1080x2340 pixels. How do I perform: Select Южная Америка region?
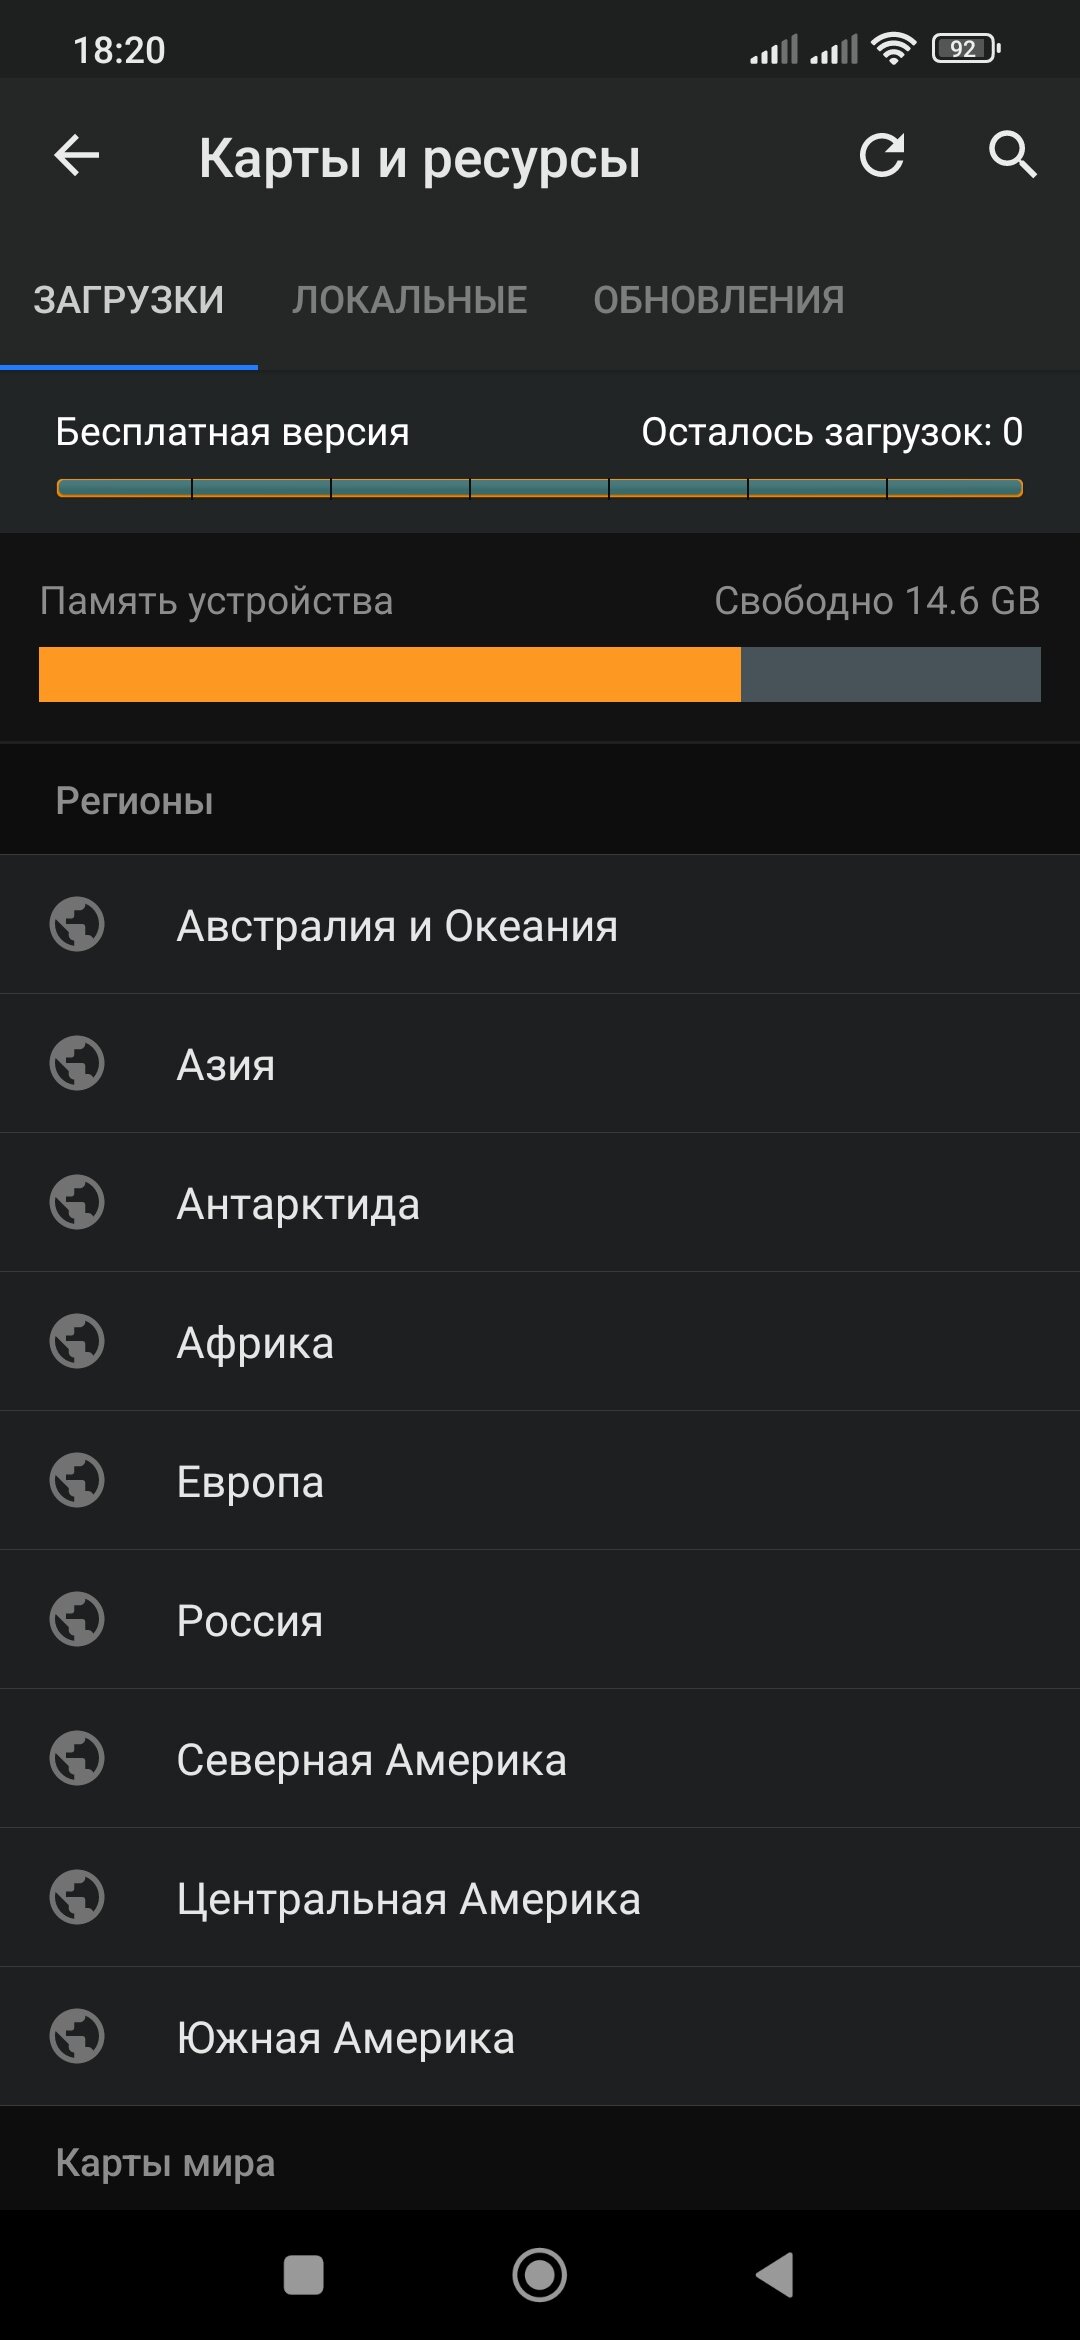point(540,2037)
